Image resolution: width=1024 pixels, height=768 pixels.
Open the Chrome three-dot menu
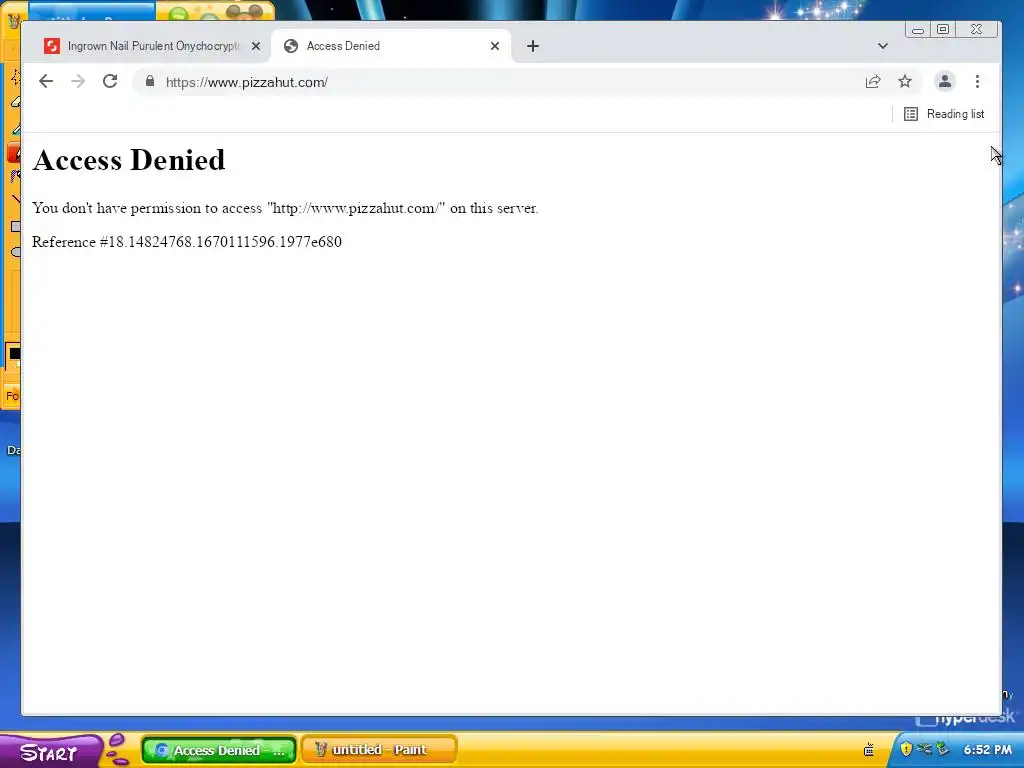coord(977,82)
